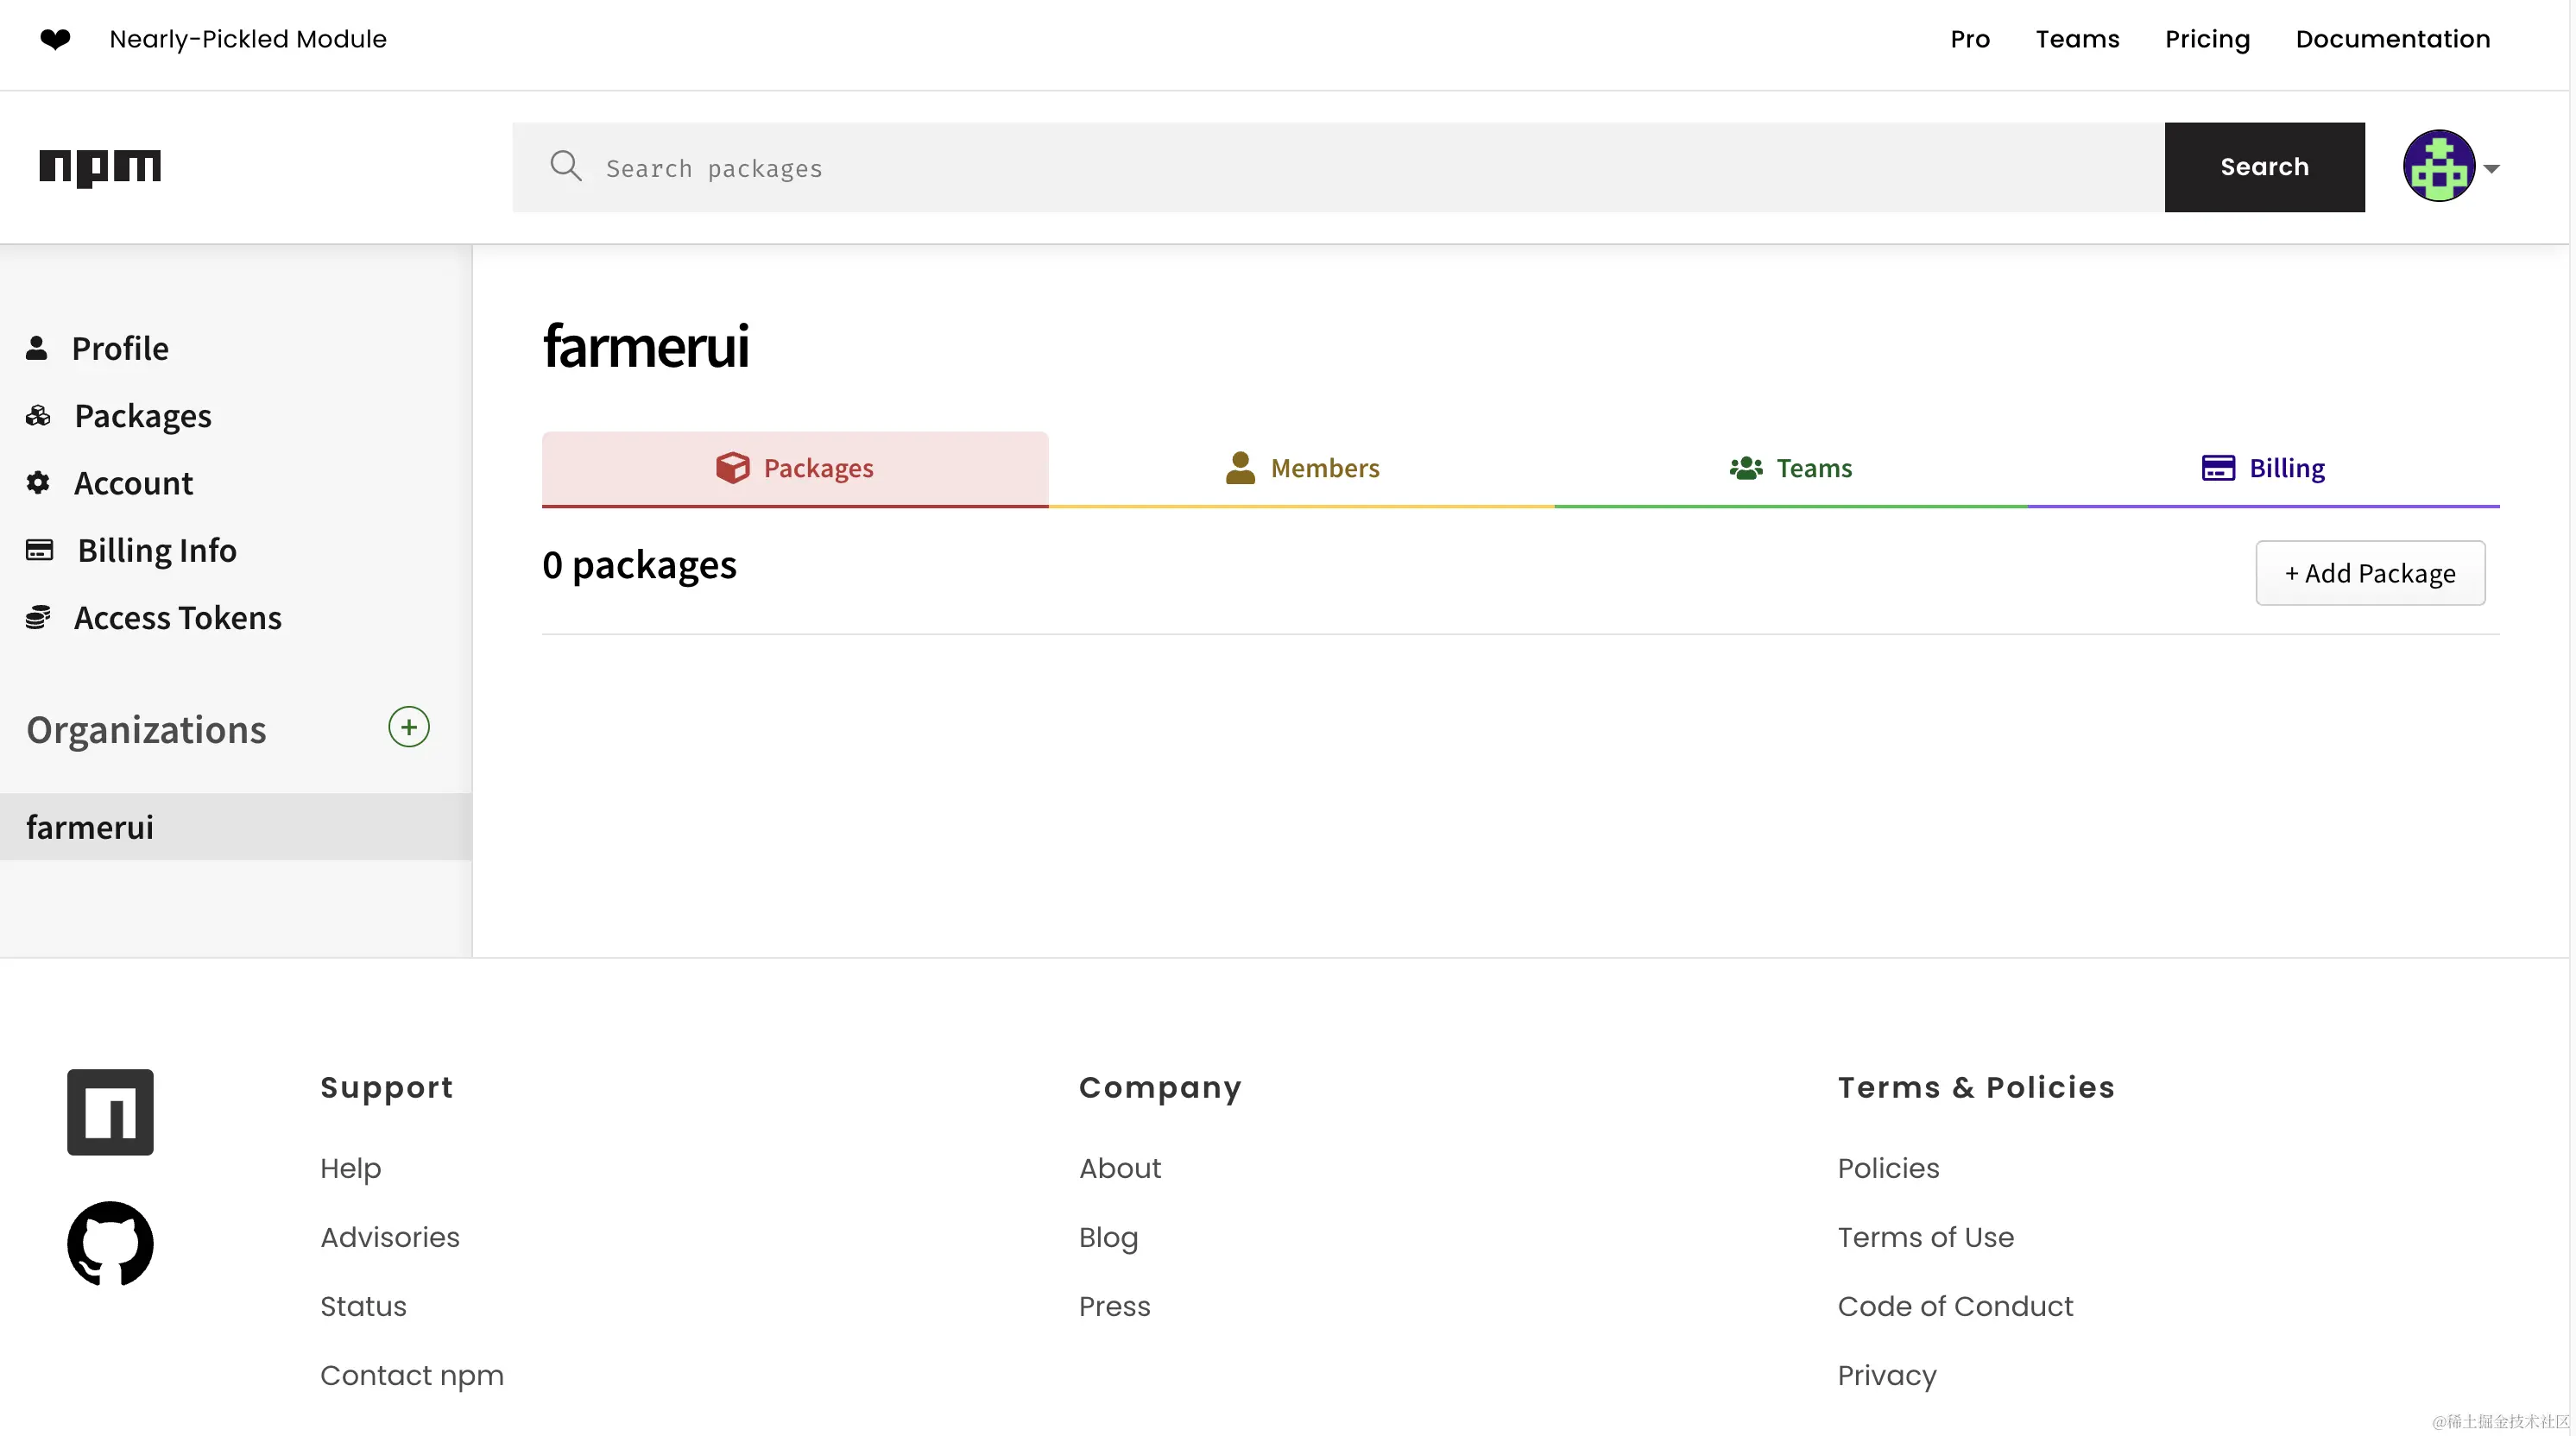
Task: Open the Policies footer link
Action: coord(1887,1168)
